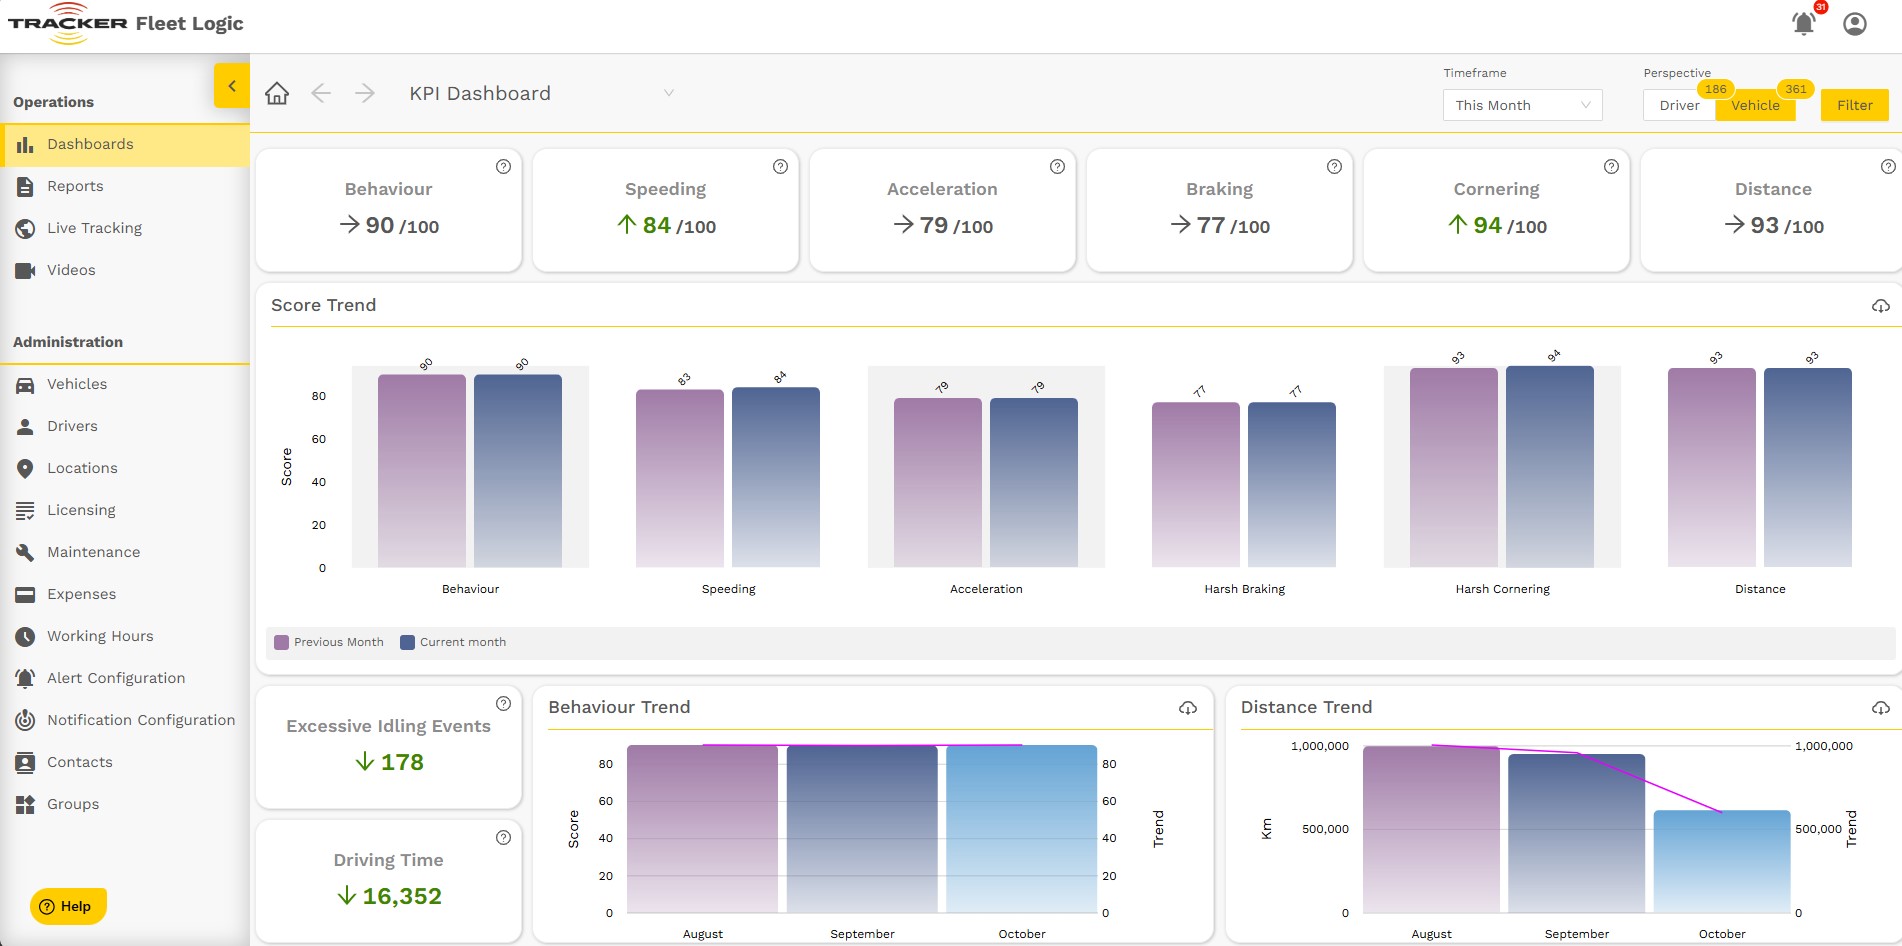
Task: Click the yellow Help button
Action: [x=68, y=906]
